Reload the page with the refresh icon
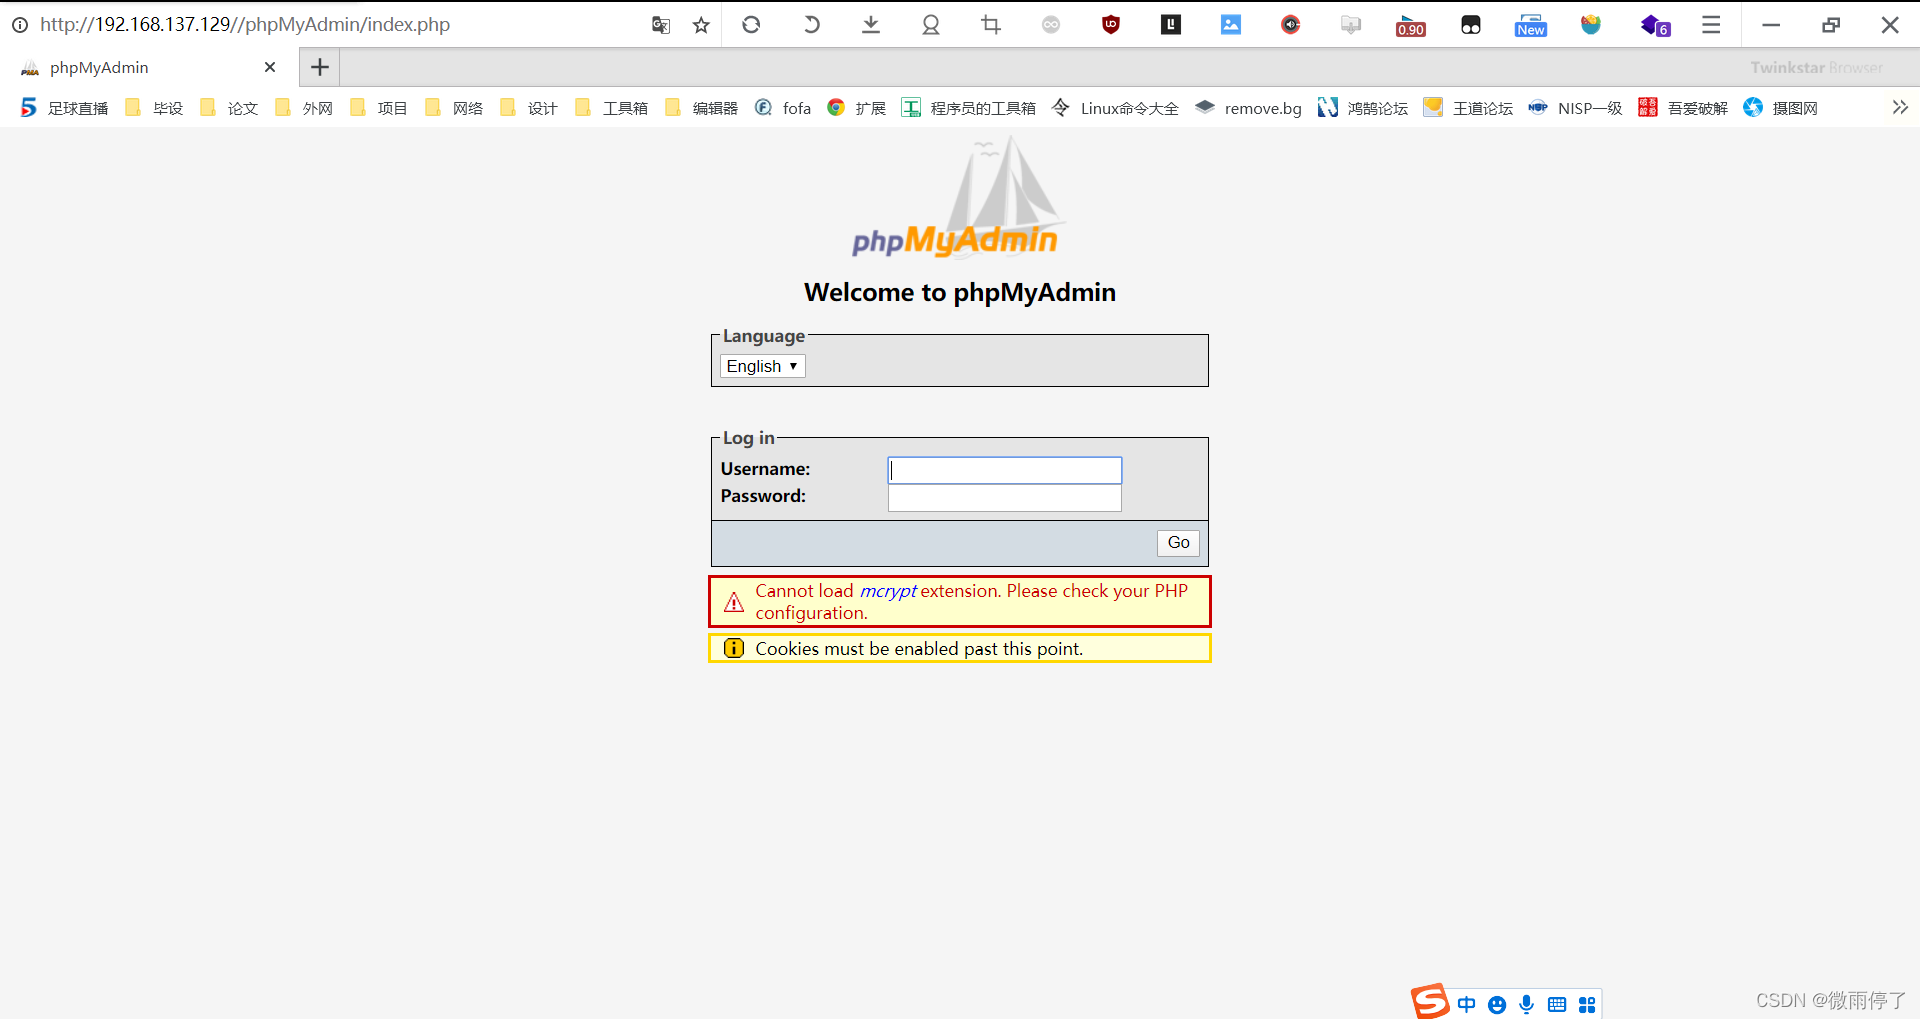 point(751,25)
